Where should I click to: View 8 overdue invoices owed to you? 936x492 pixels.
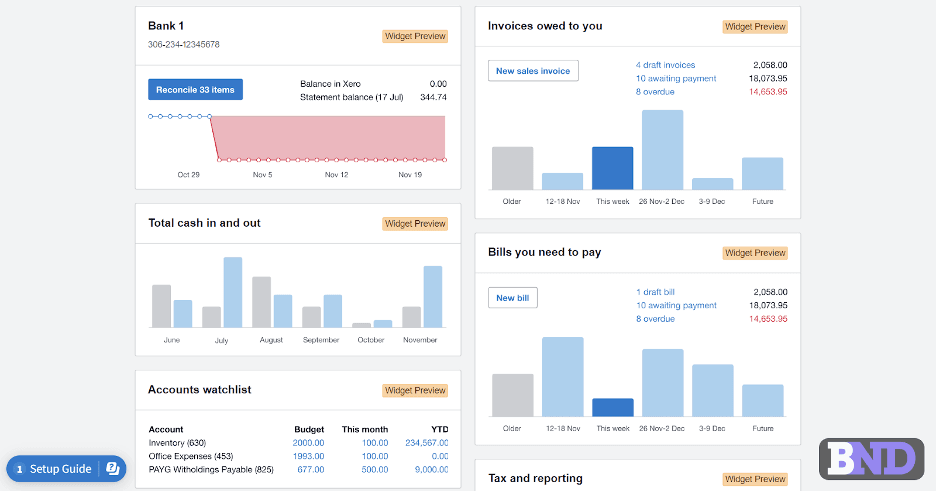coord(655,92)
